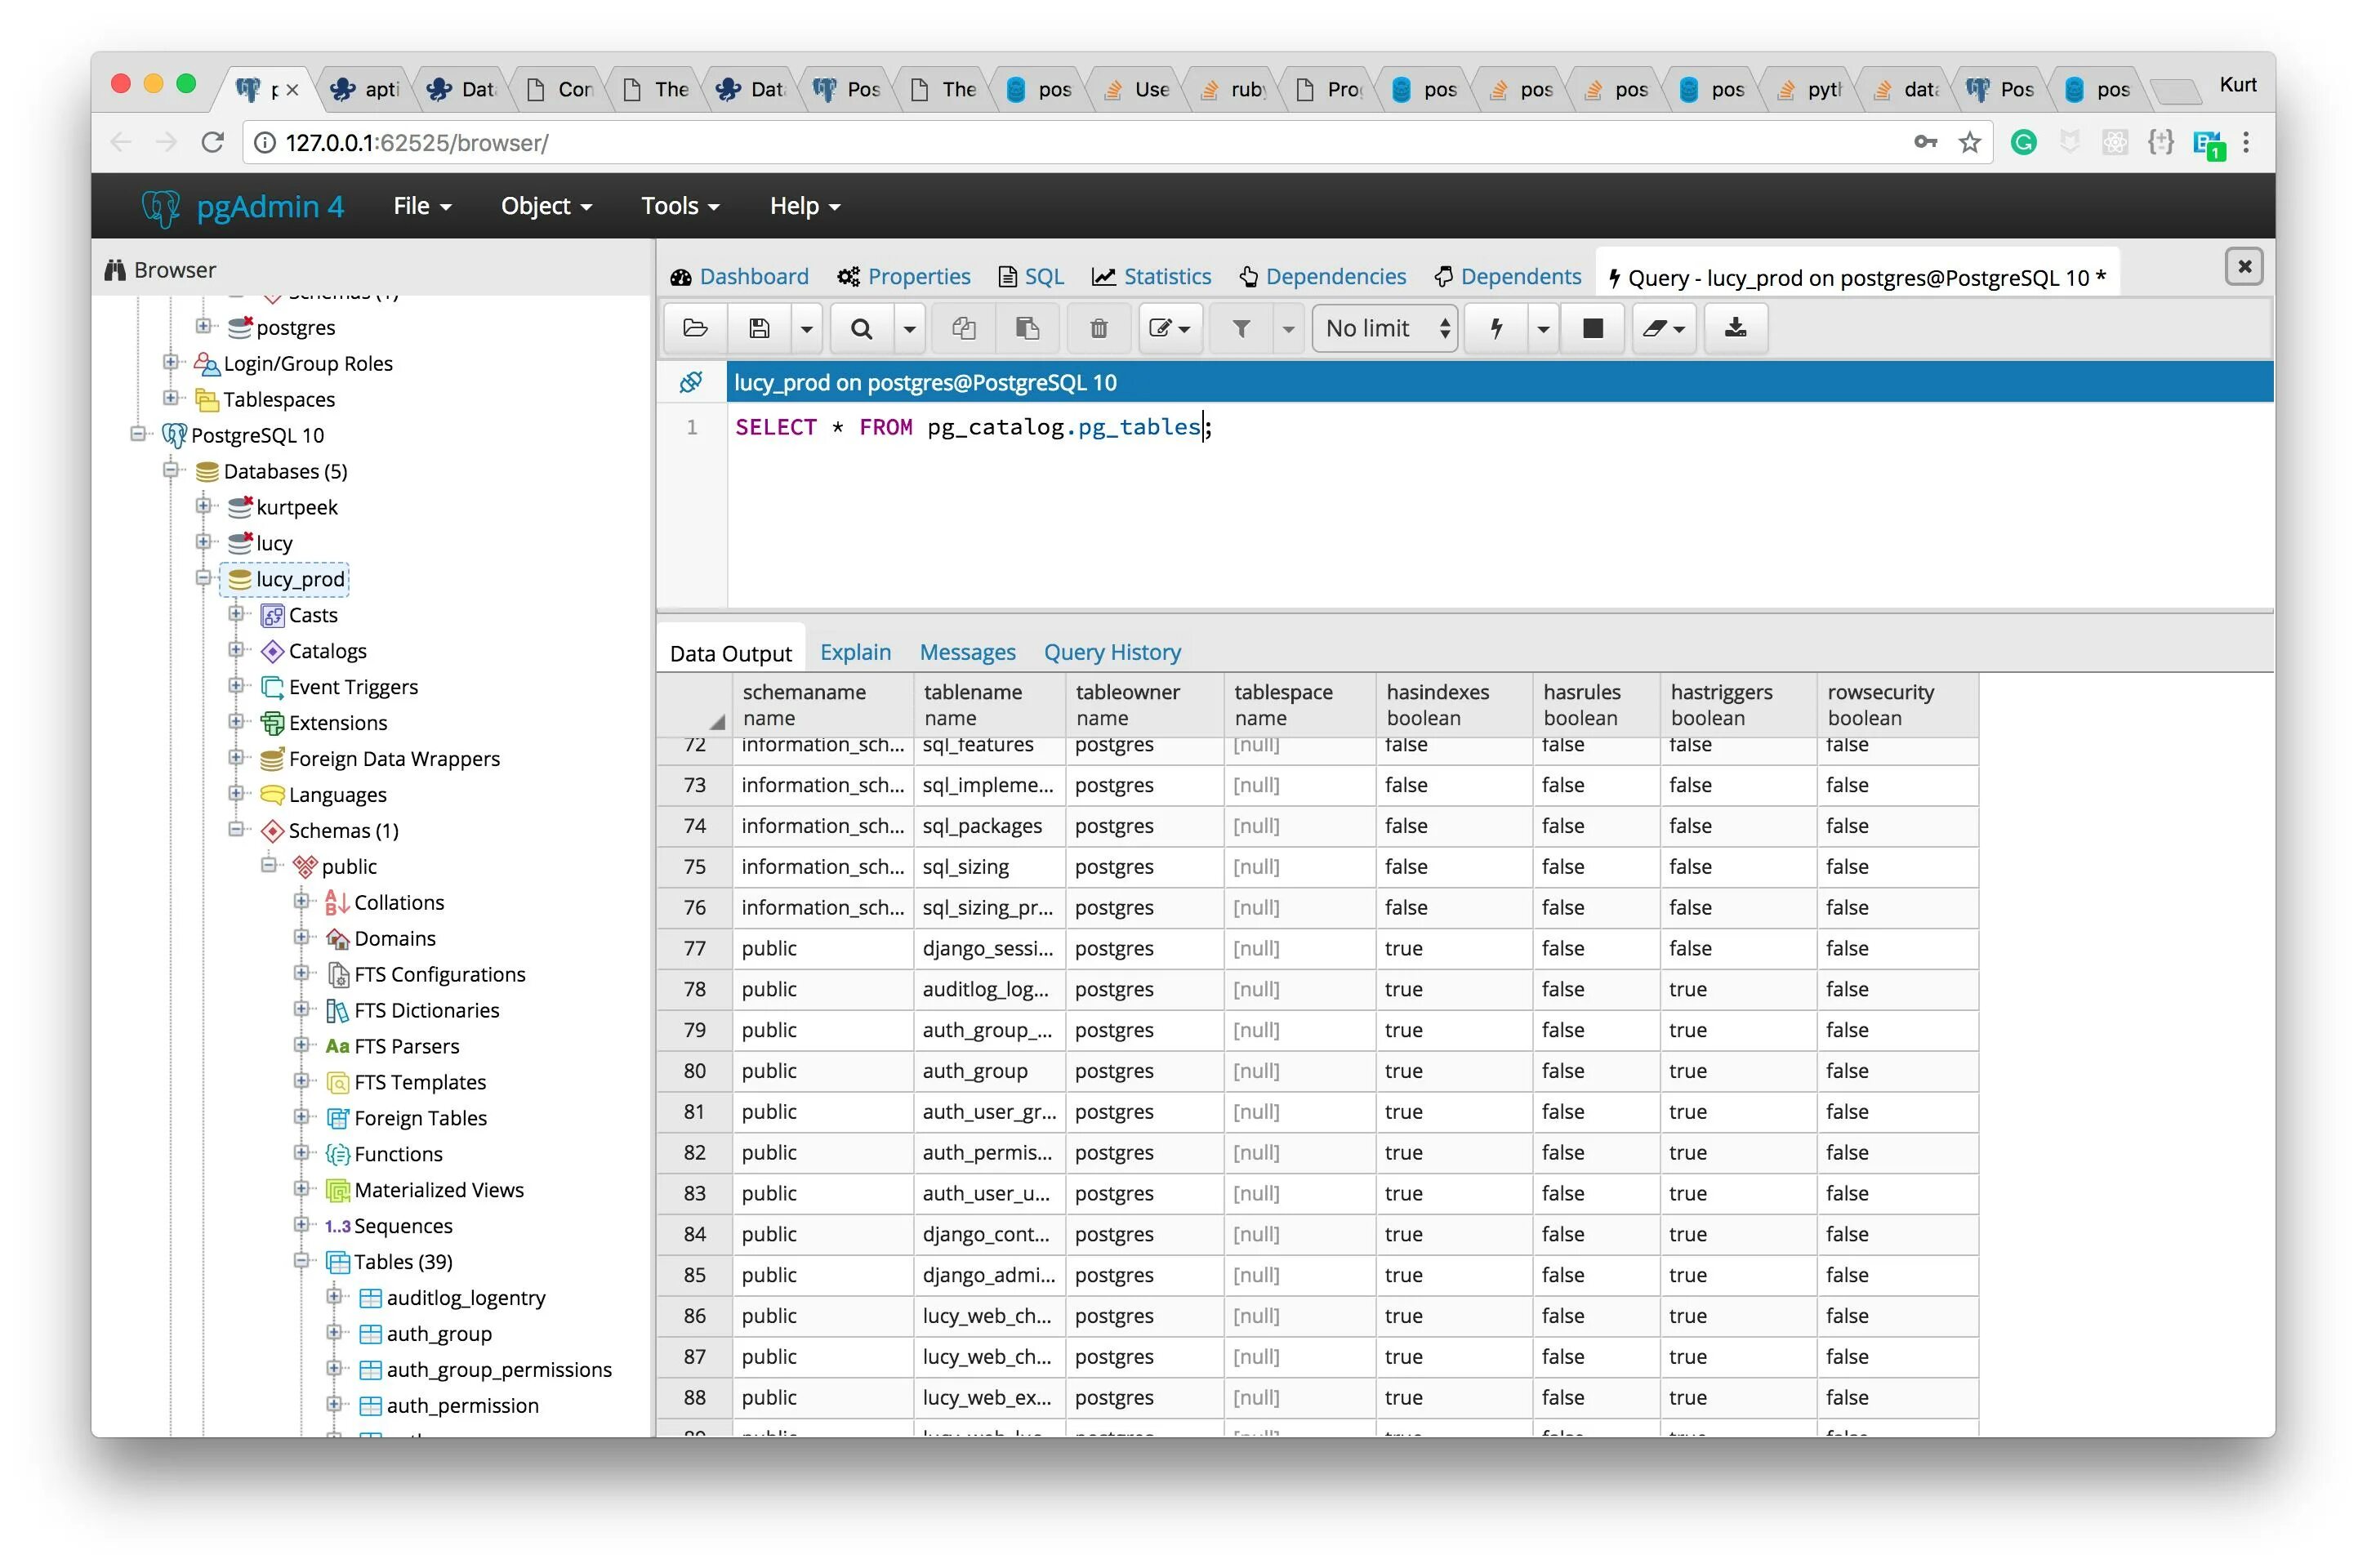Viewport: 2367px width, 1568px height.
Task: Click the Download as CSV icon
Action: (1735, 328)
